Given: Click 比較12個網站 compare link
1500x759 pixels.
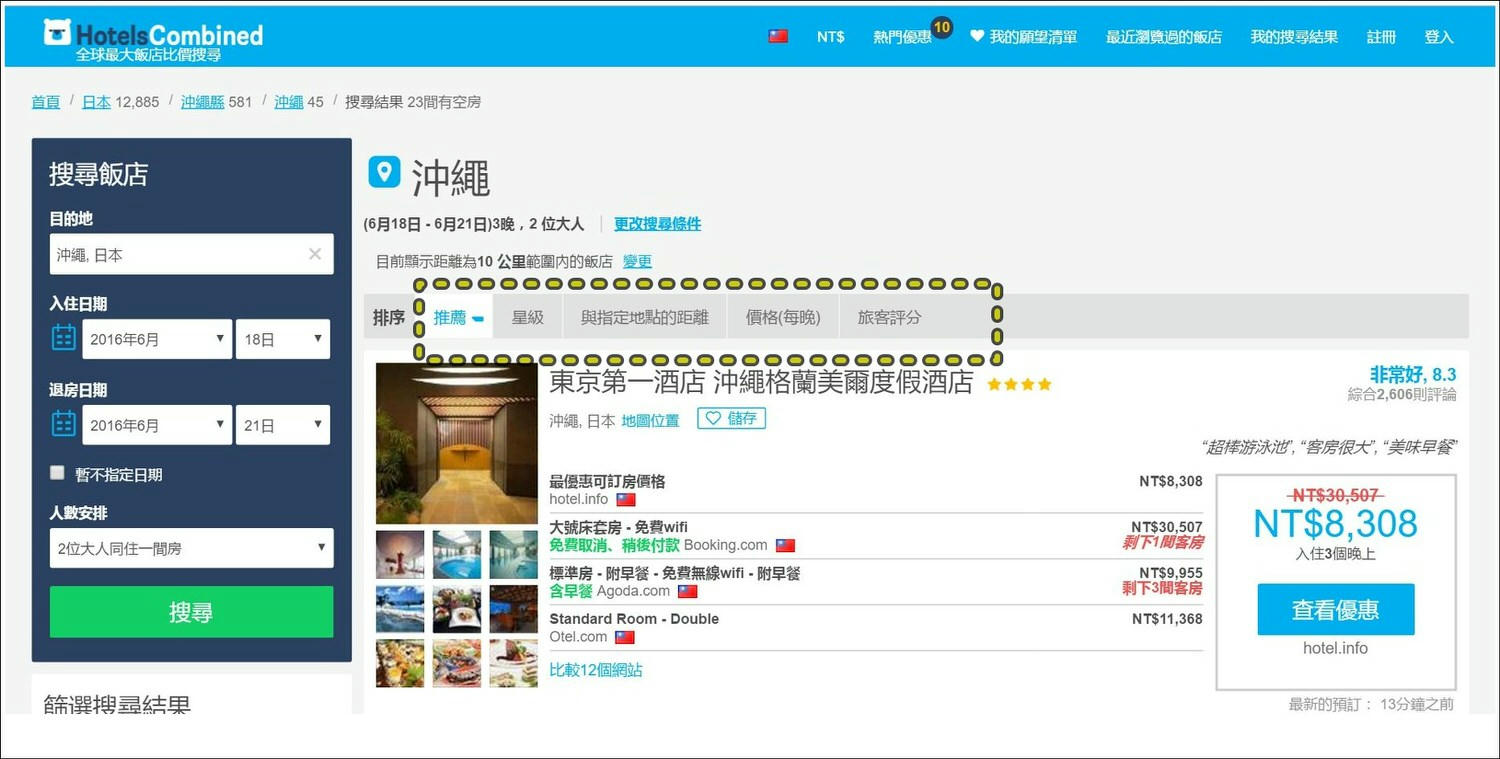Looking at the screenshot, I should pyautogui.click(x=596, y=670).
